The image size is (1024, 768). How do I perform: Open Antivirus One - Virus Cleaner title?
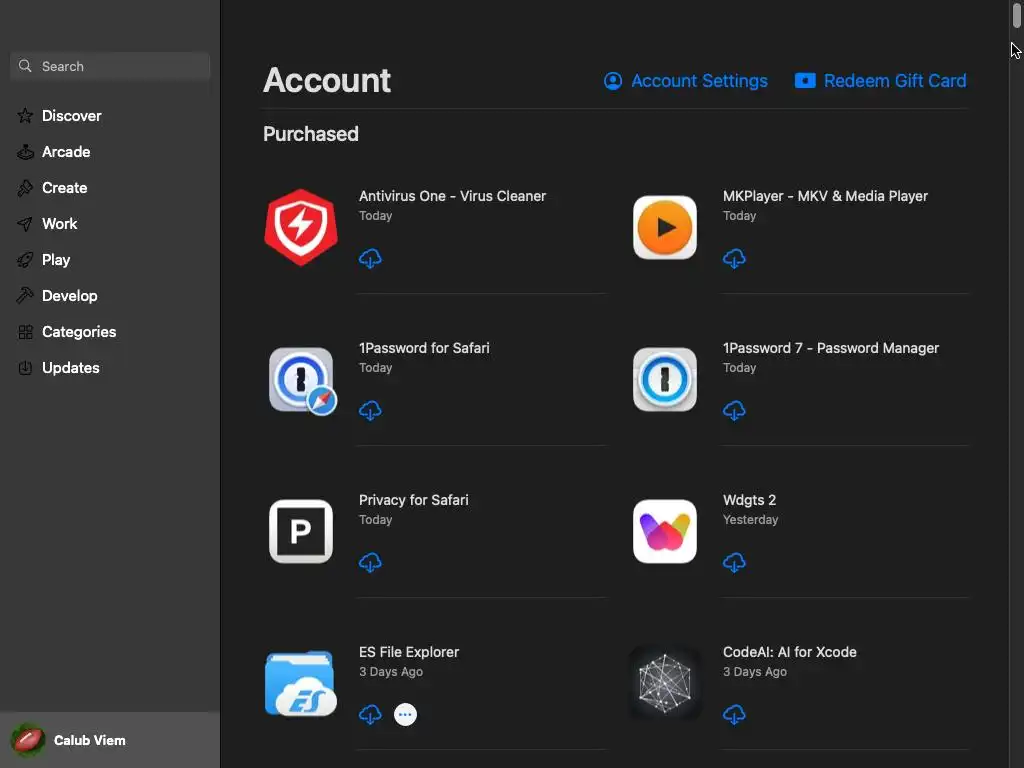click(452, 196)
